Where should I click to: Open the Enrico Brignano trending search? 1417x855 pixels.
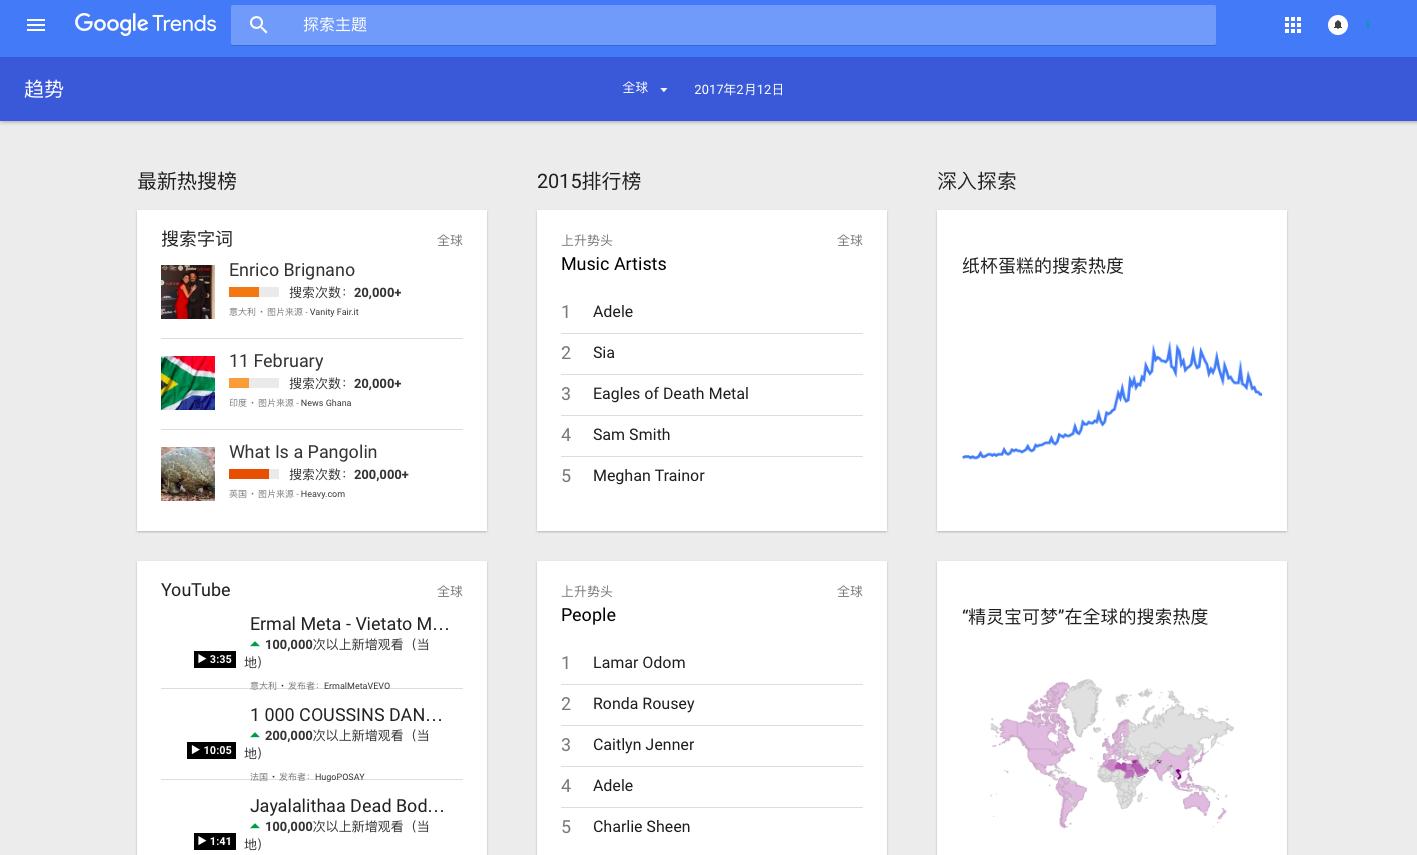click(292, 270)
